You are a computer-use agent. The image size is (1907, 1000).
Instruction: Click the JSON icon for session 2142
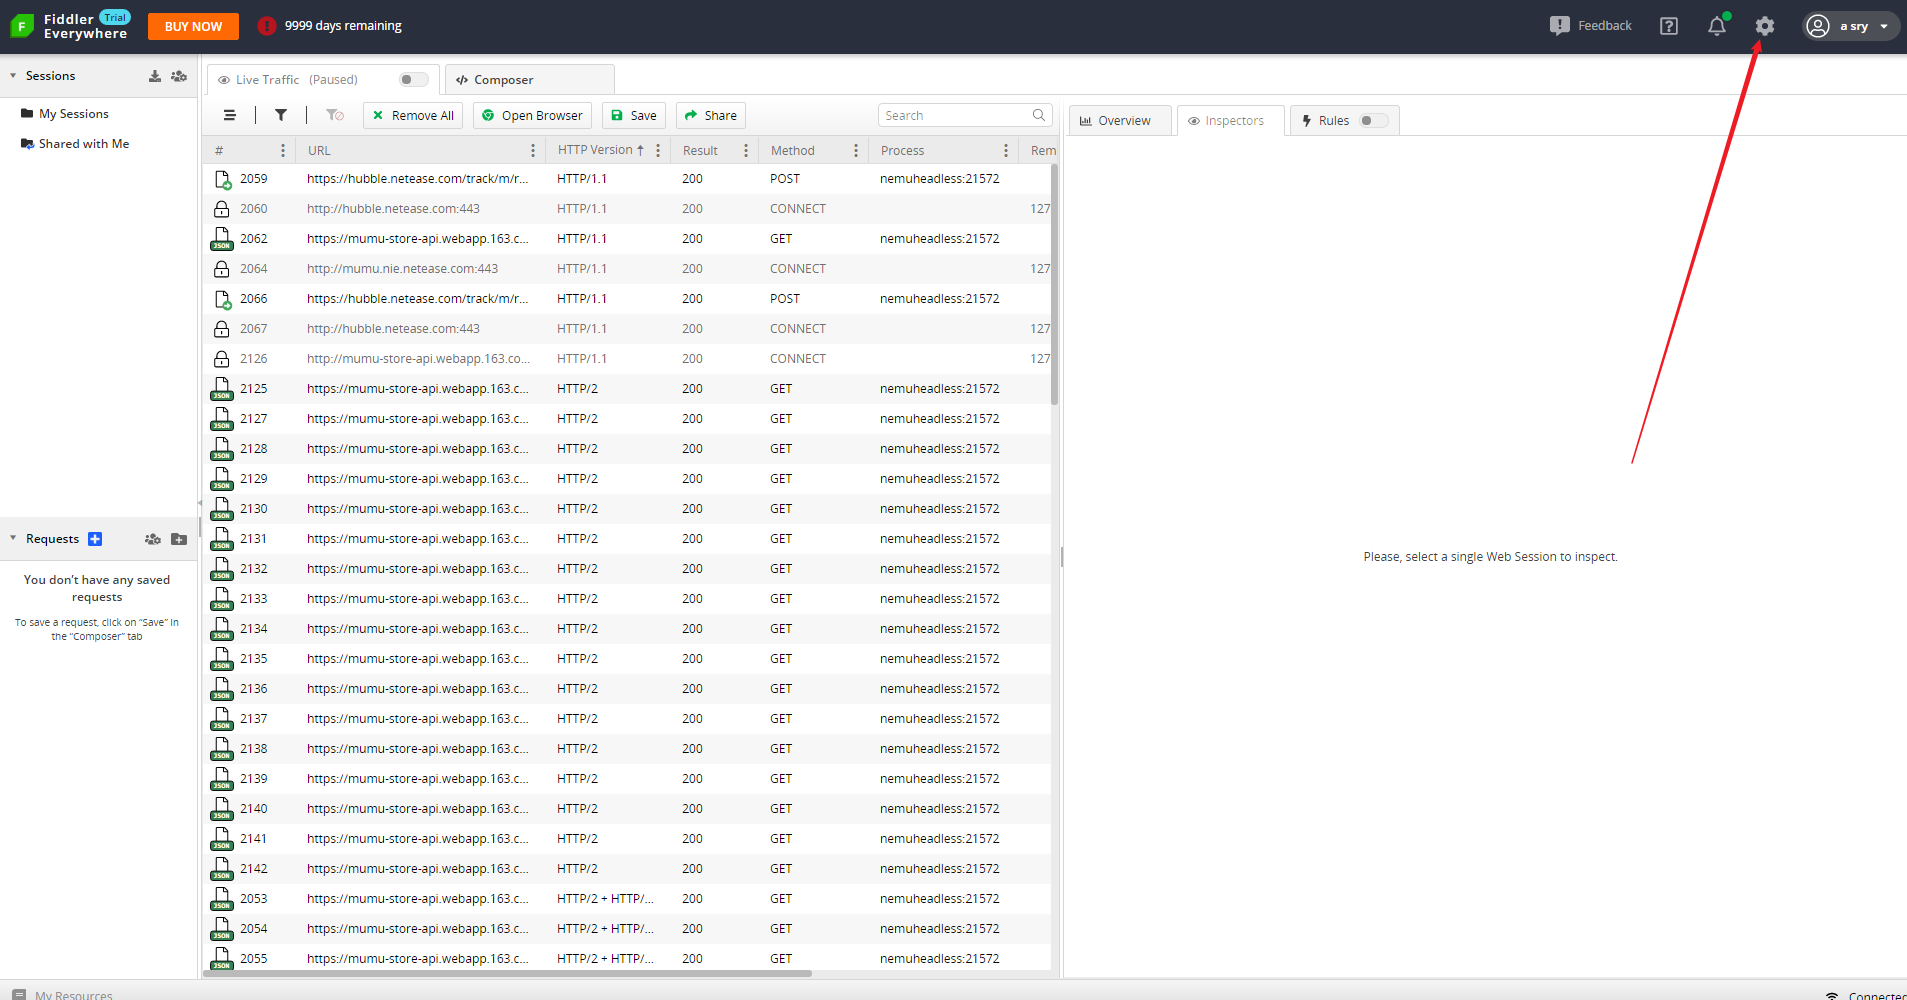point(222,869)
